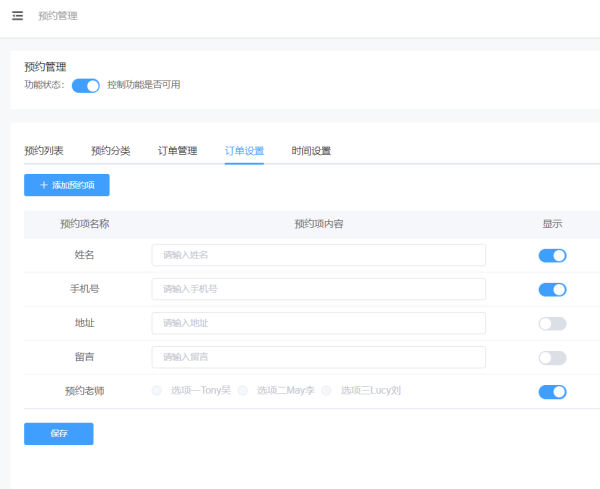Click the 请输入手机号 input field
Viewport: 600px width, 489px height.
click(318, 289)
